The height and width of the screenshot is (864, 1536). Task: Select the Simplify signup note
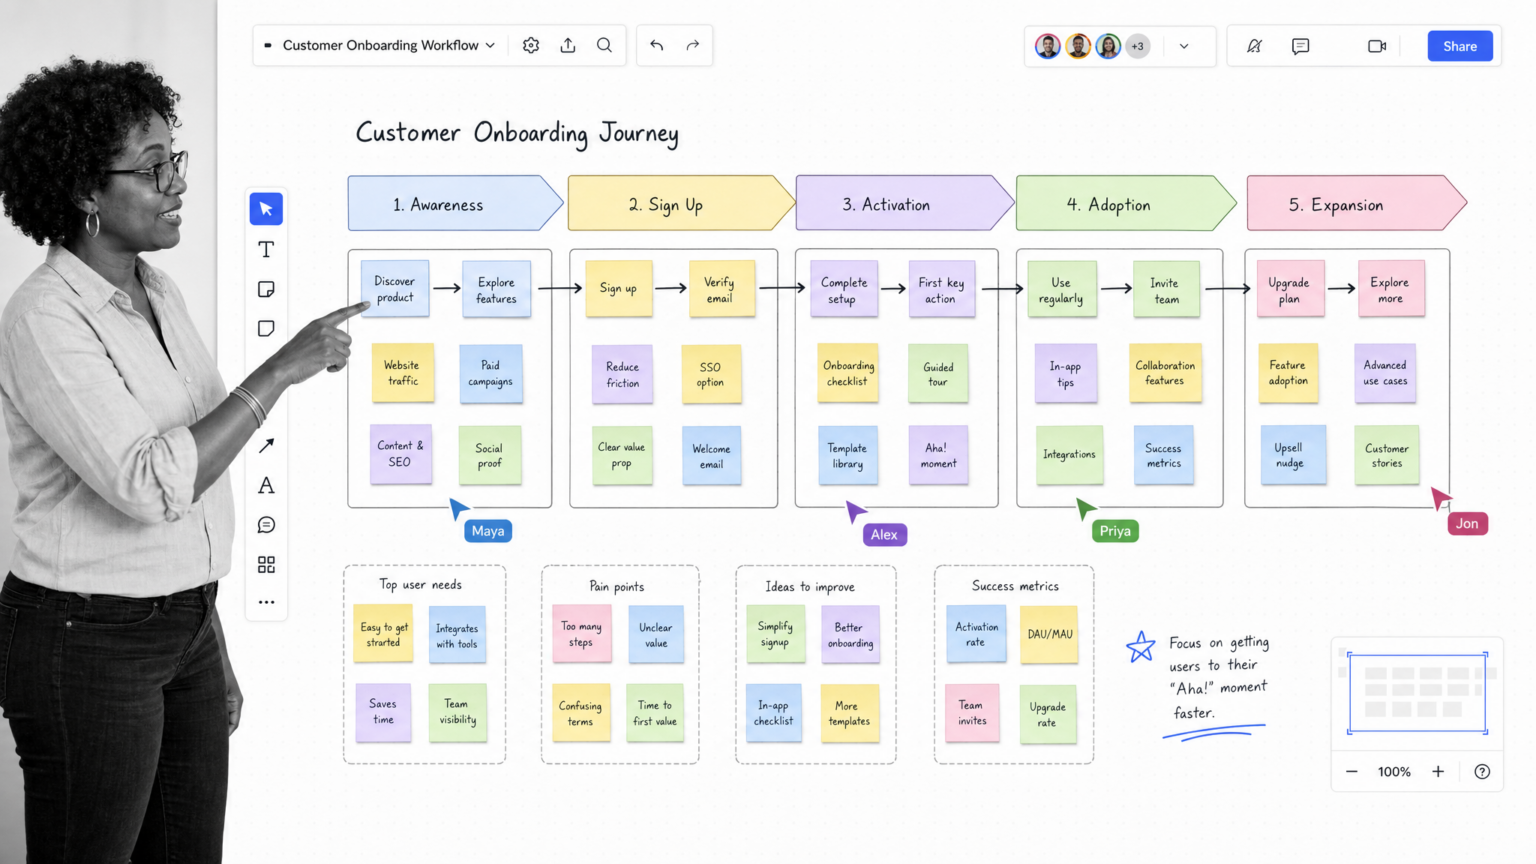(x=775, y=634)
